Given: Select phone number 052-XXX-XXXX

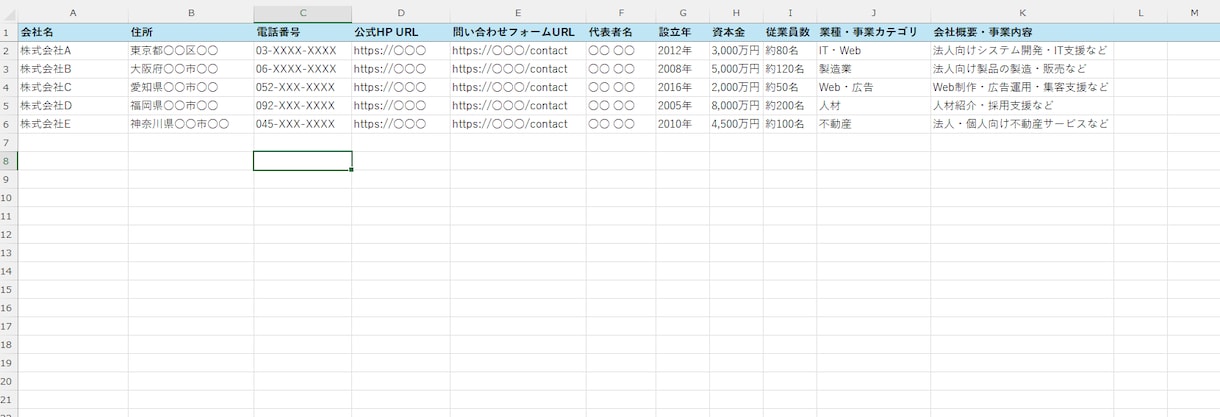Looking at the screenshot, I should pyautogui.click(x=303, y=87).
